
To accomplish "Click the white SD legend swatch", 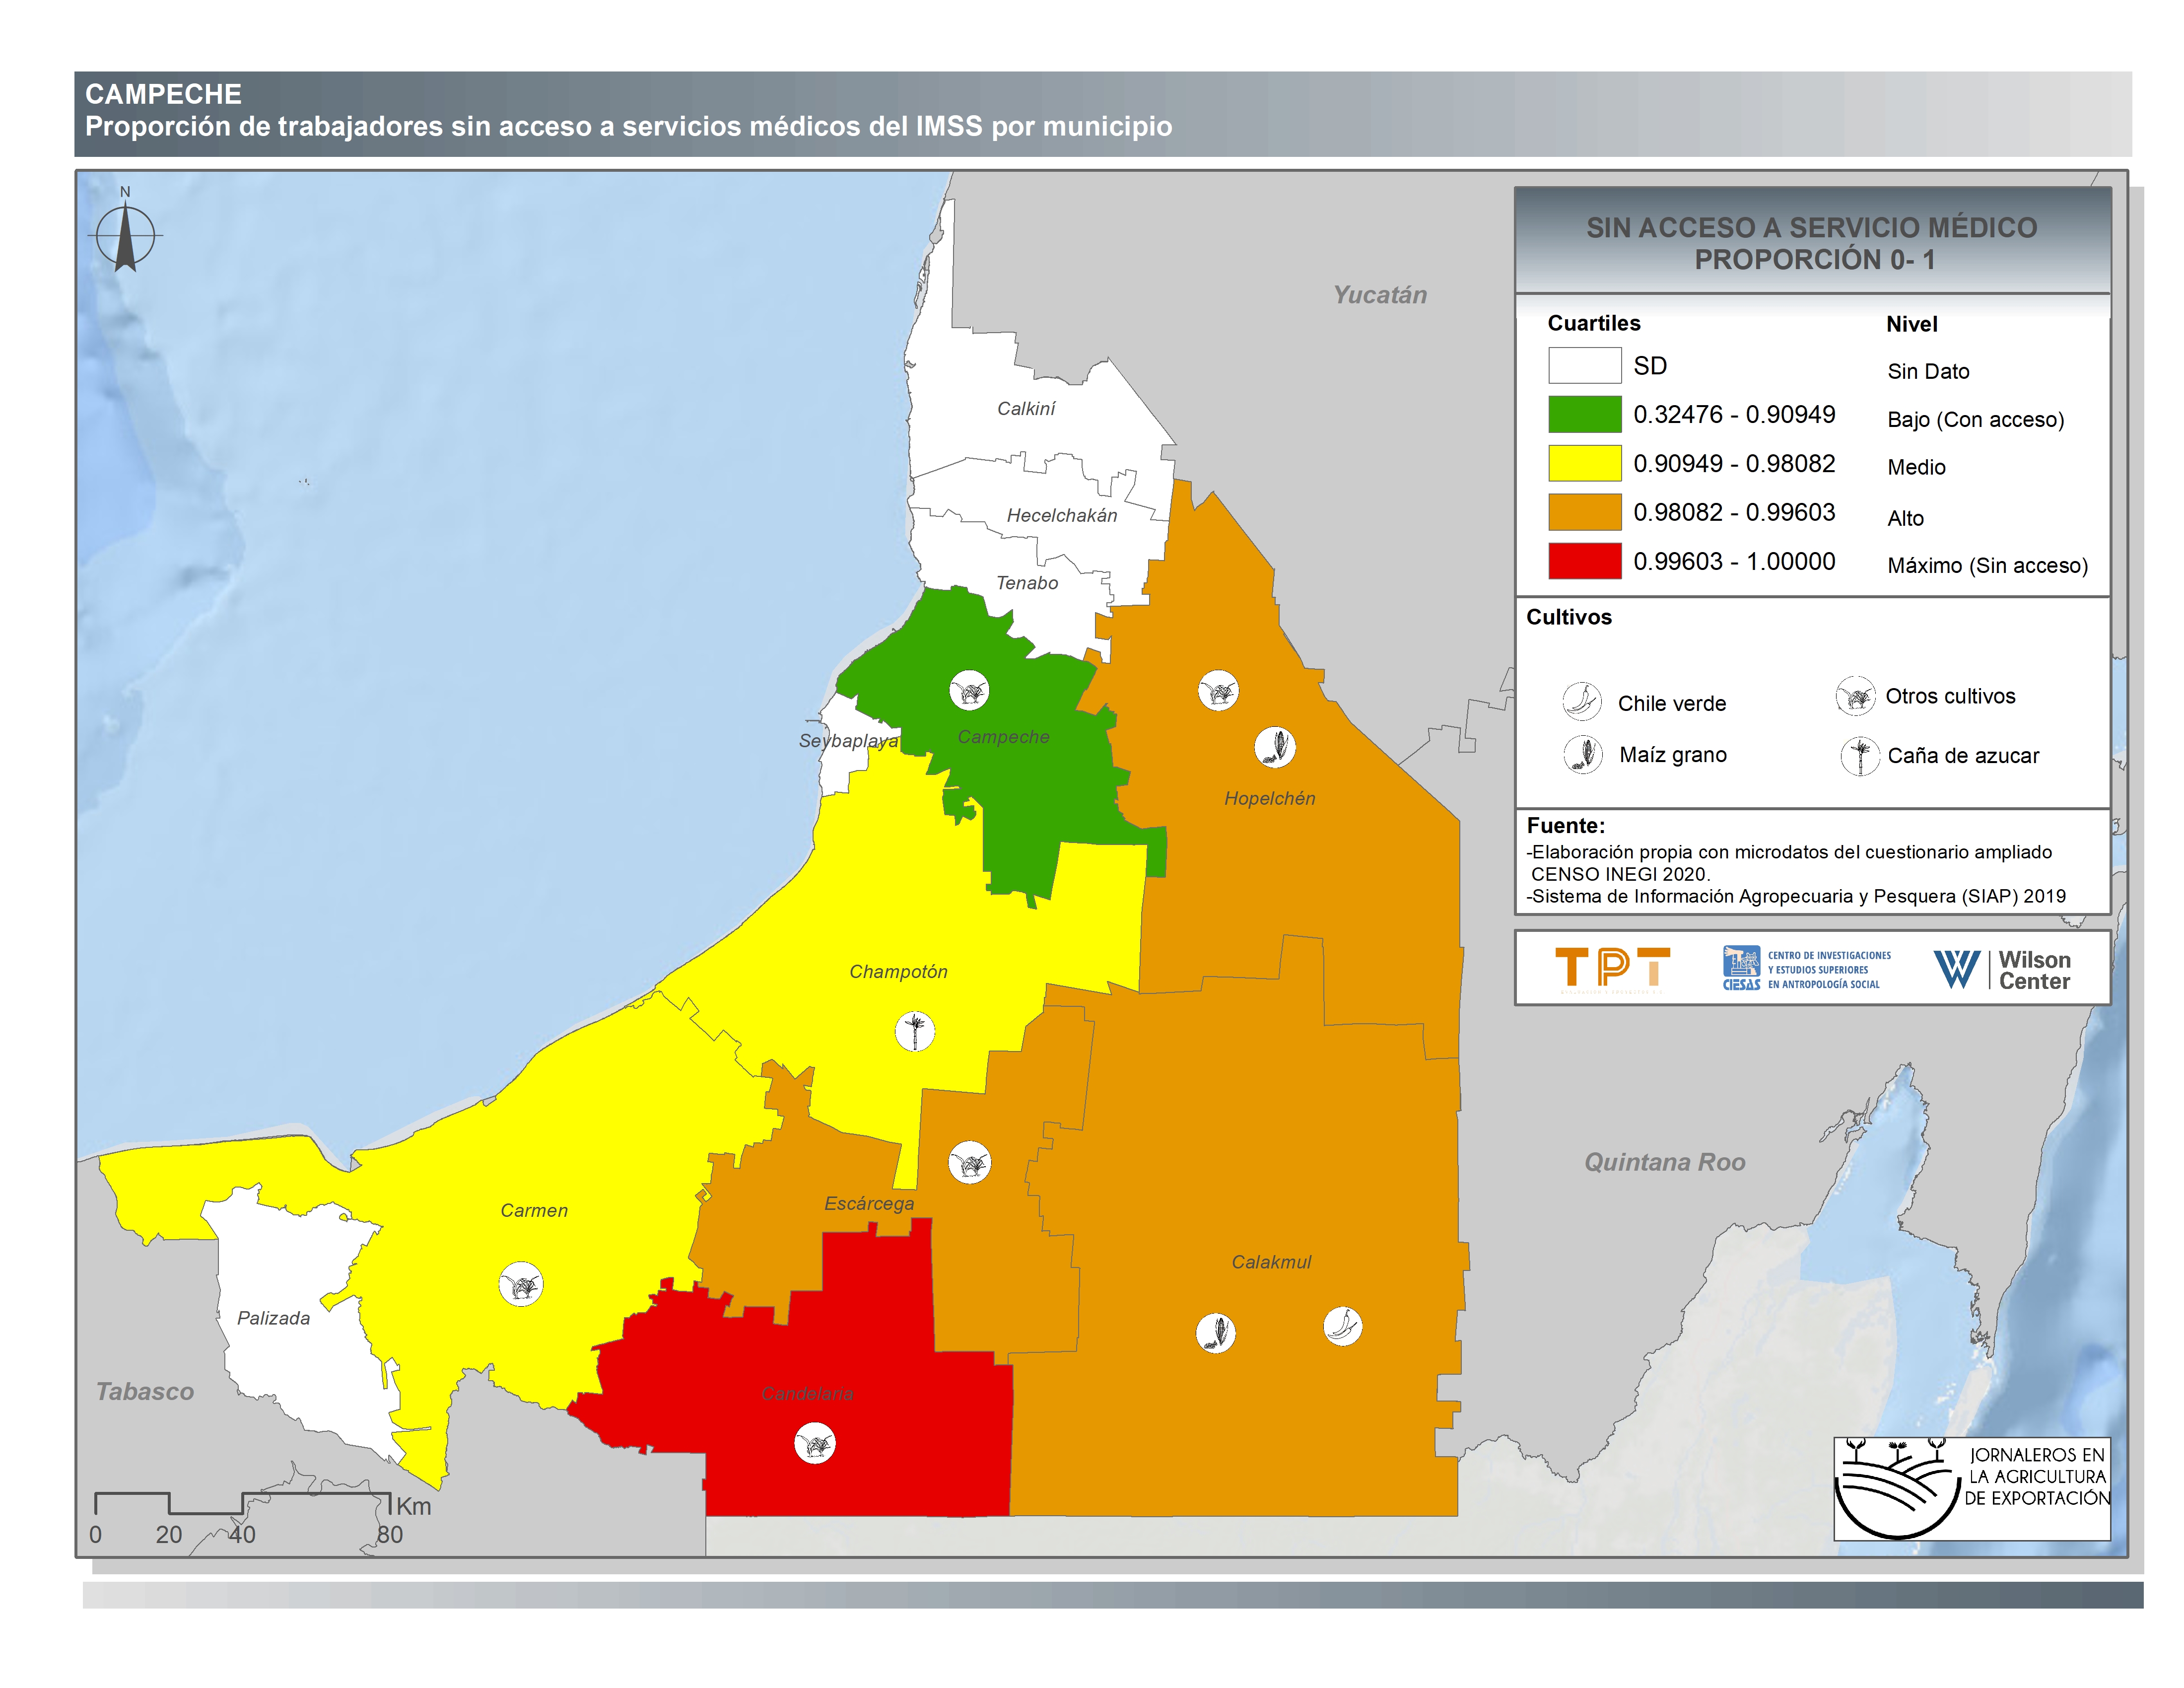I will (1584, 365).
